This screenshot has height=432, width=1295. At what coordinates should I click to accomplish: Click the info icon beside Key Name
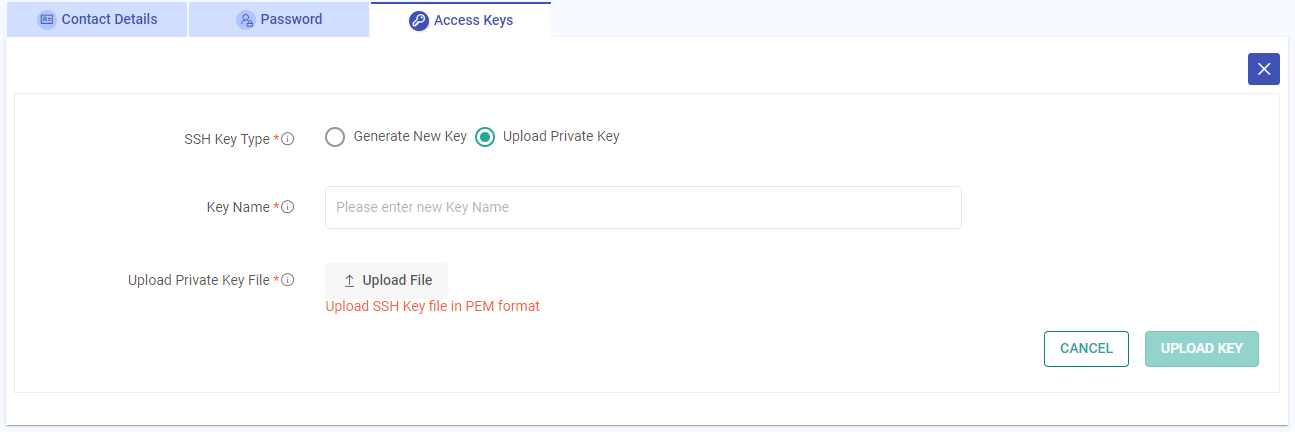tap(288, 207)
